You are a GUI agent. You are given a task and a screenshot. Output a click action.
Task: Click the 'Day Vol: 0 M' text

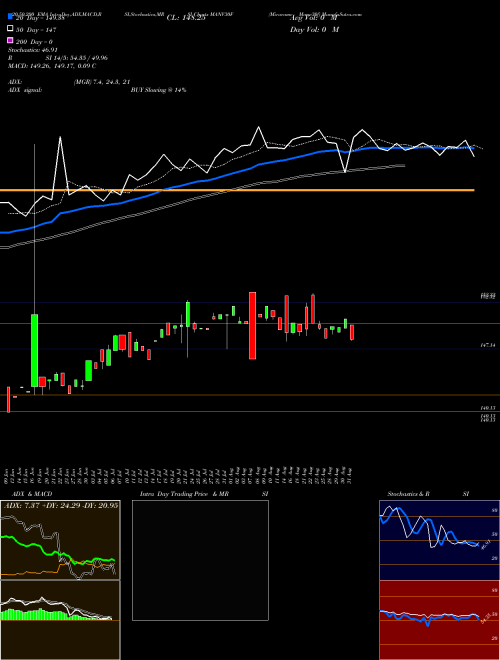tap(314, 29)
